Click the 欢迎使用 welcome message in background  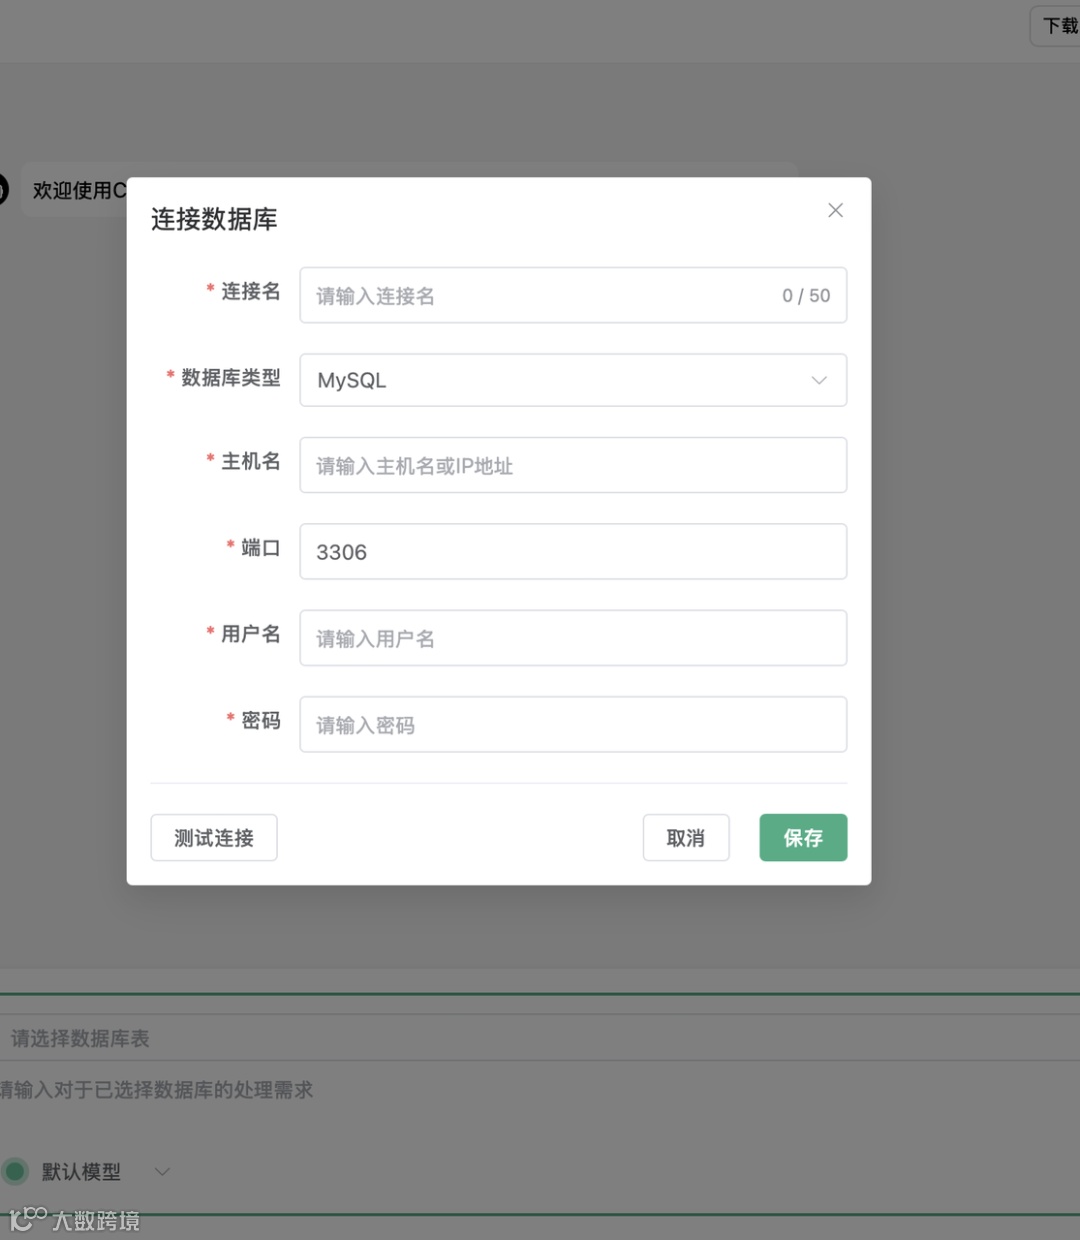point(80,190)
